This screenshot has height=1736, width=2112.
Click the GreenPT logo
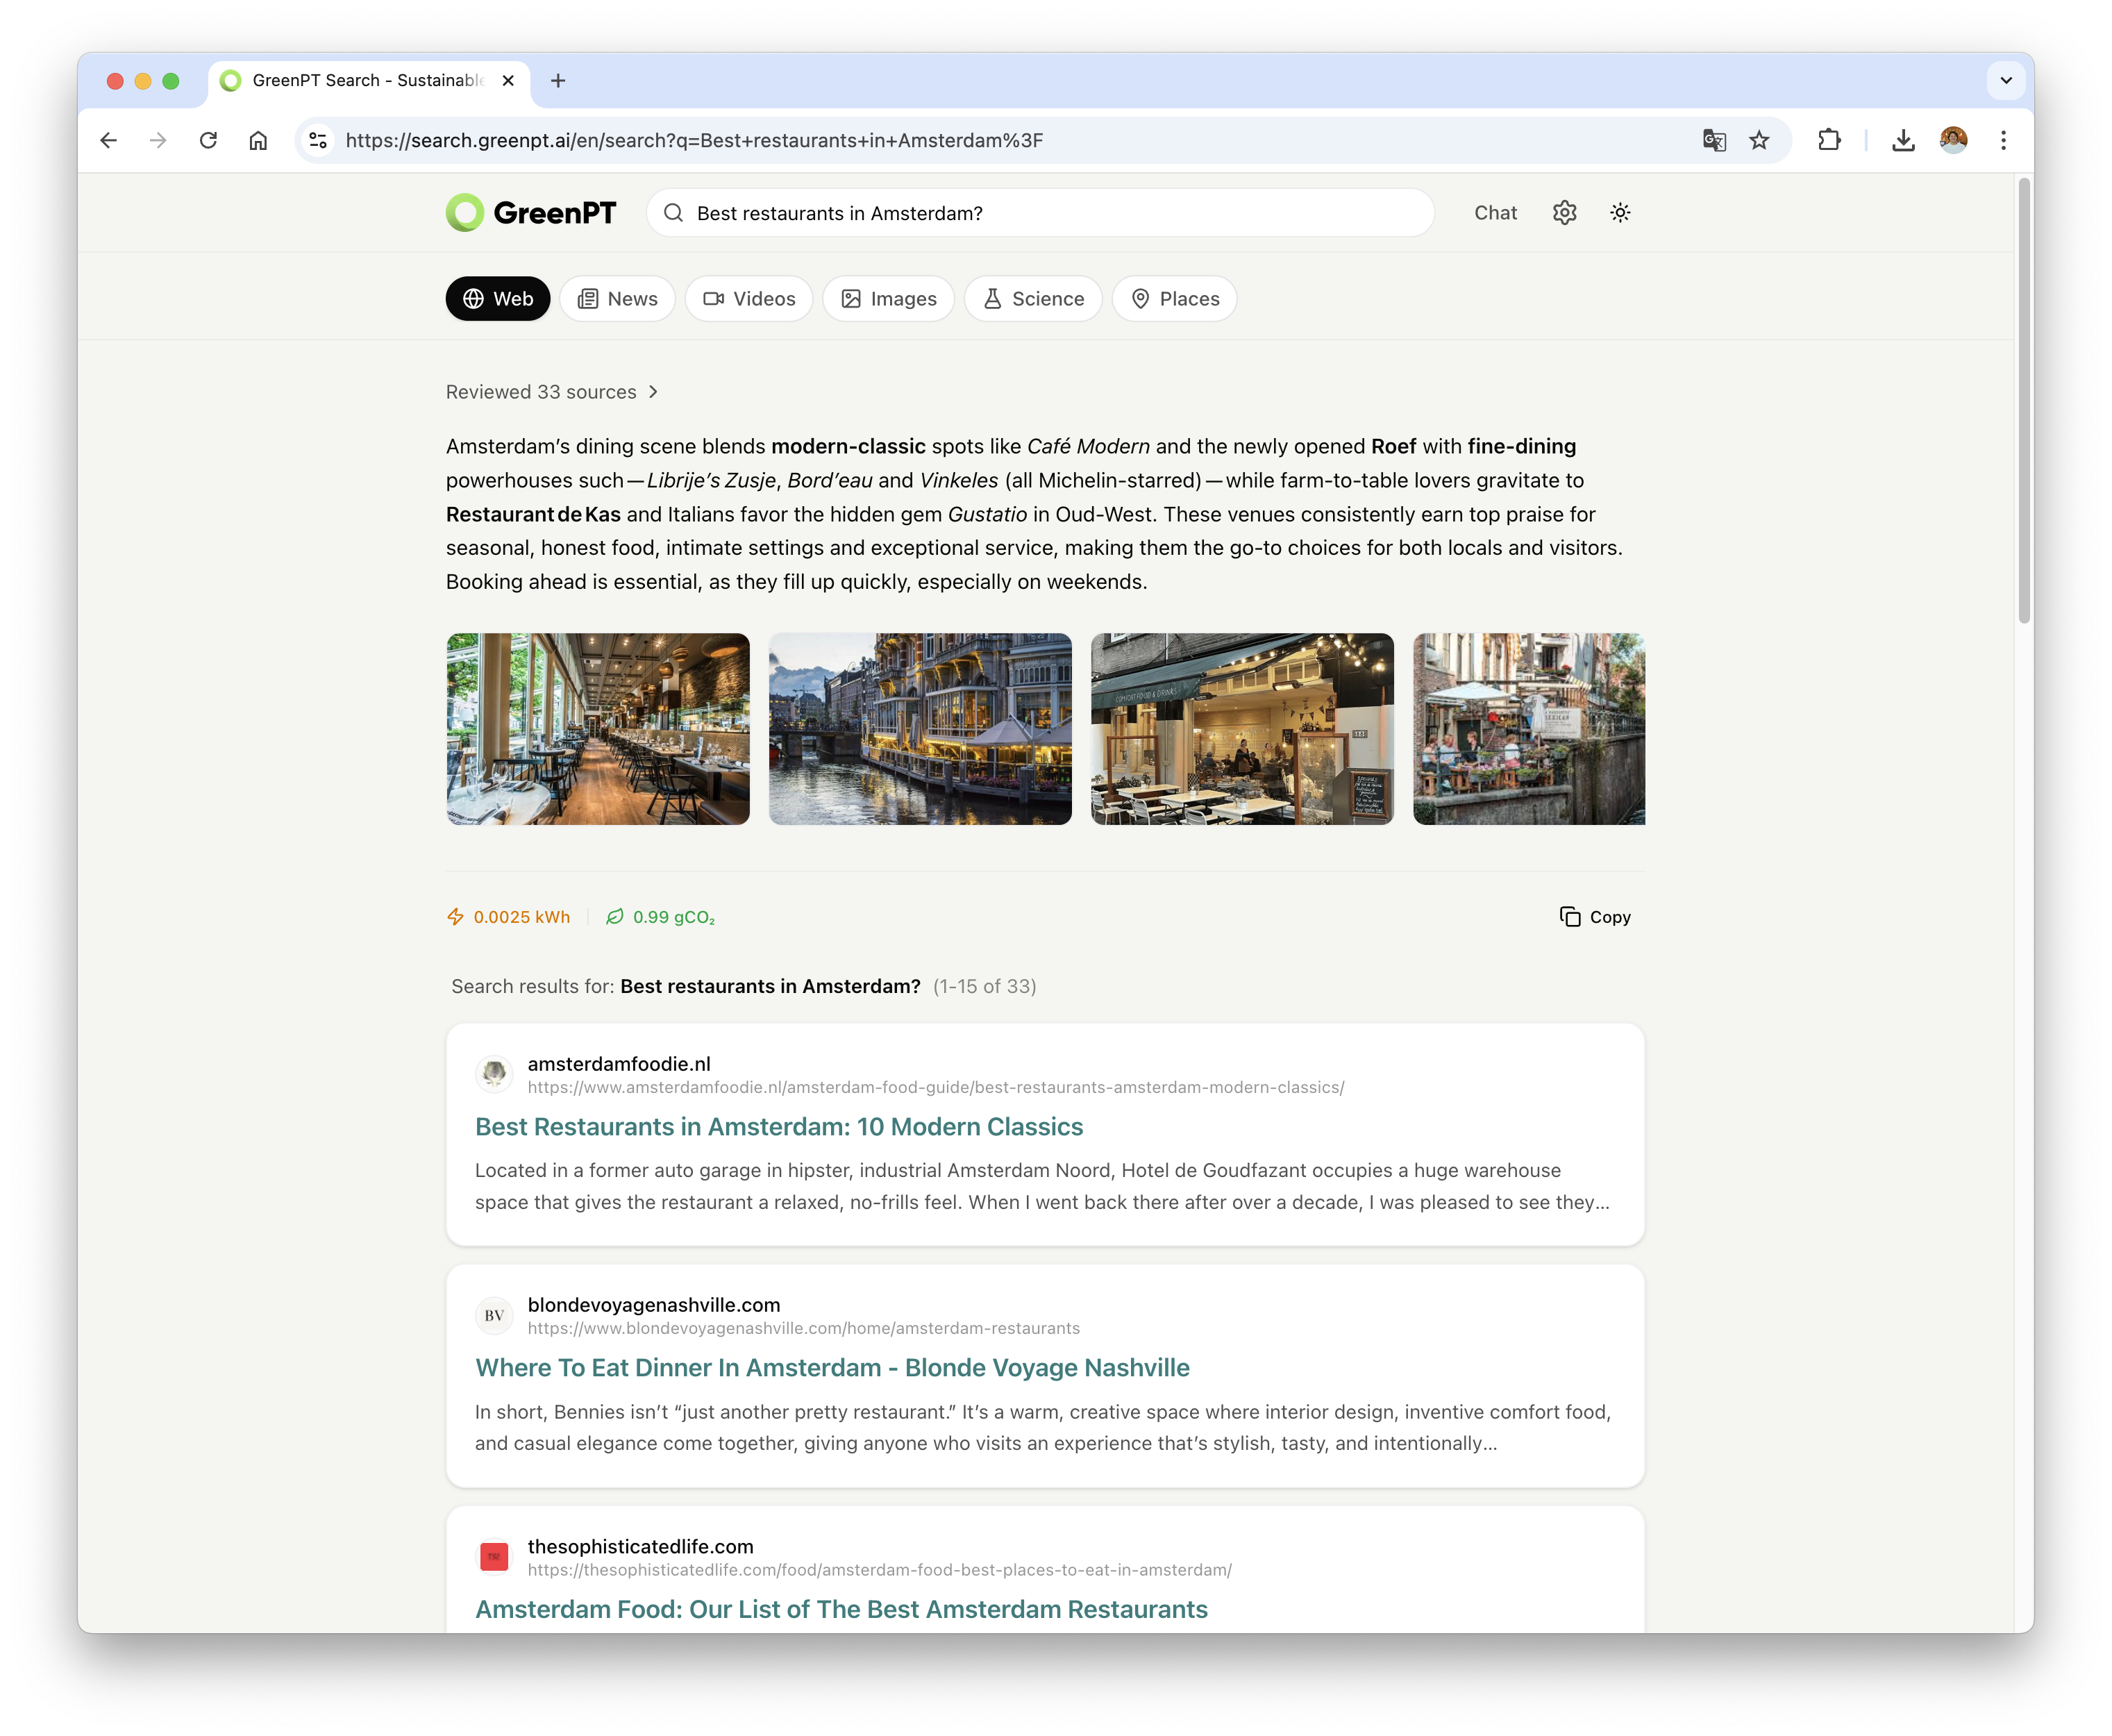pyautogui.click(x=531, y=212)
